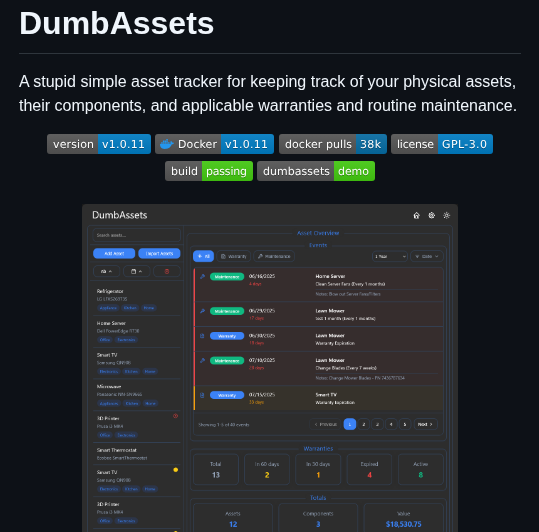Viewport: 539px width, 532px height.
Task: Click the red icon button beside the sort controls
Action: 167,271
